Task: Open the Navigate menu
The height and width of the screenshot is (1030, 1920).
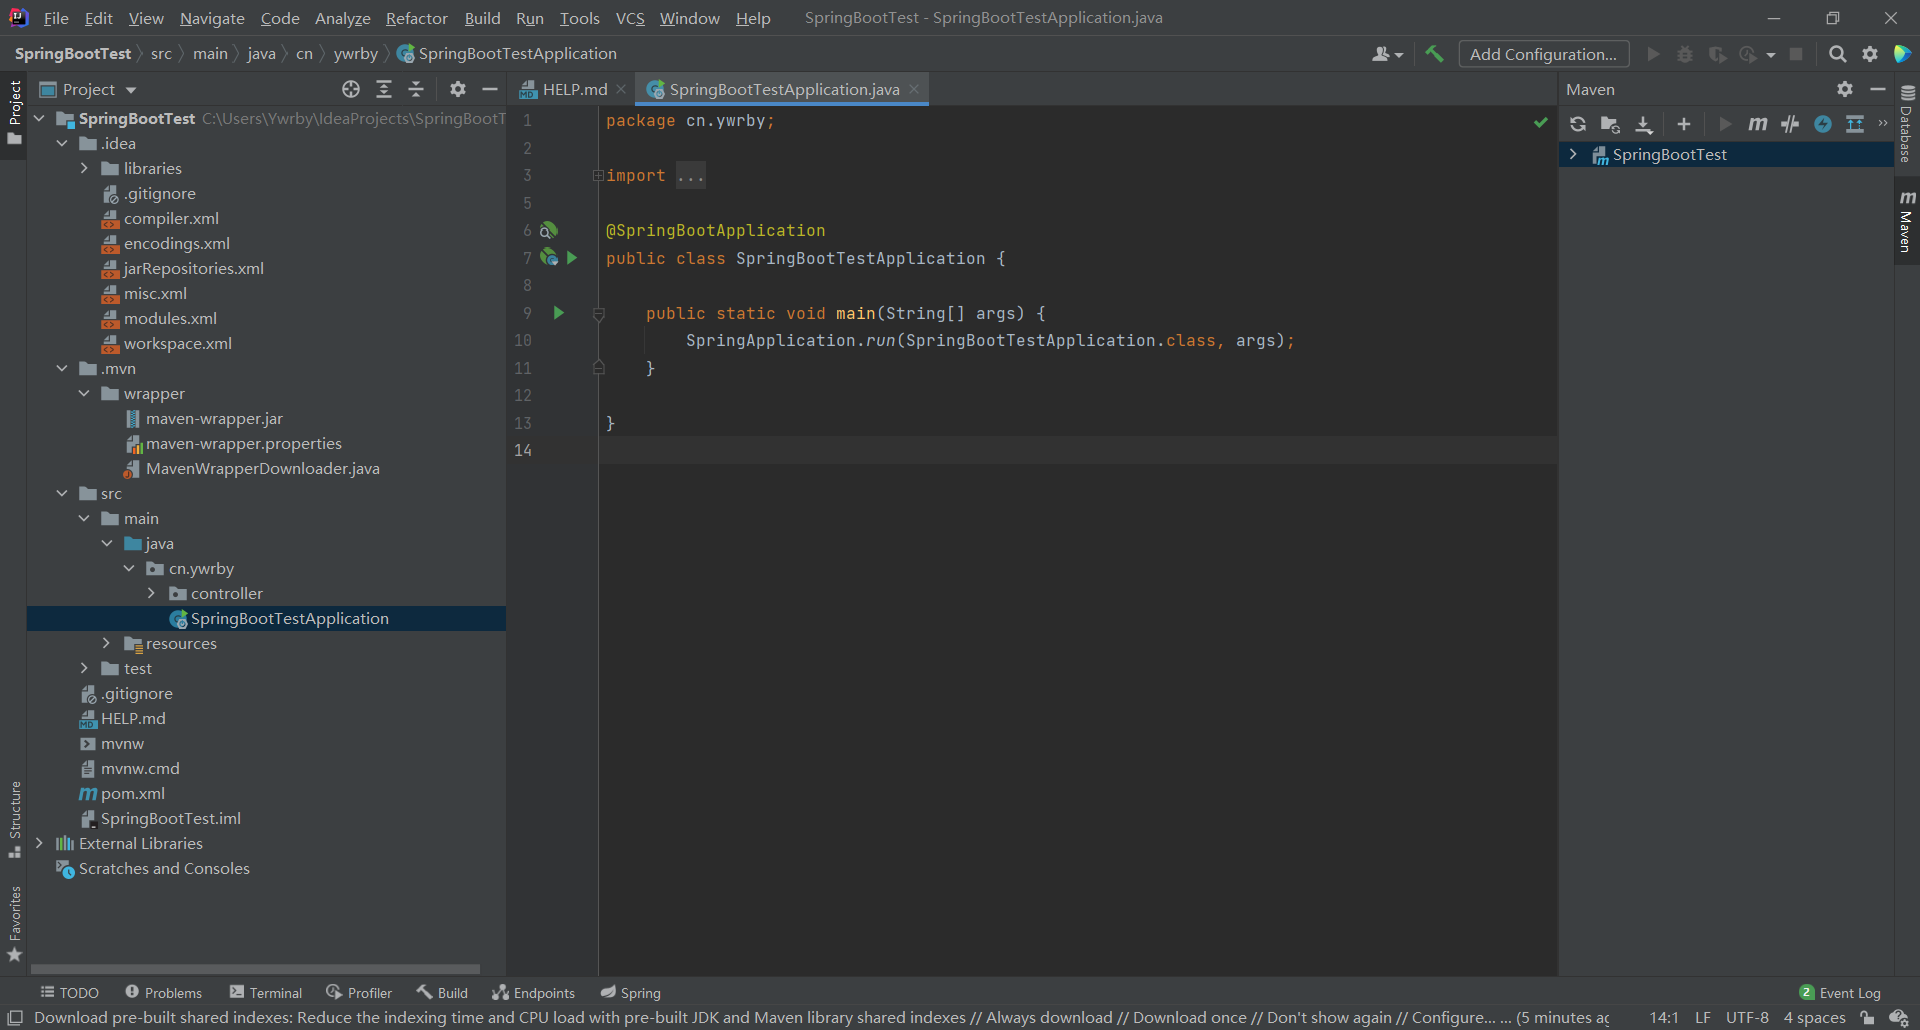Action: click(212, 18)
